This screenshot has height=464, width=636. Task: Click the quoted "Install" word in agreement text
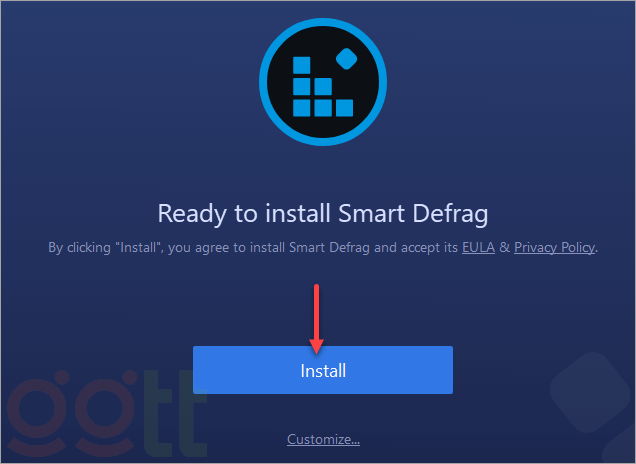[138, 247]
